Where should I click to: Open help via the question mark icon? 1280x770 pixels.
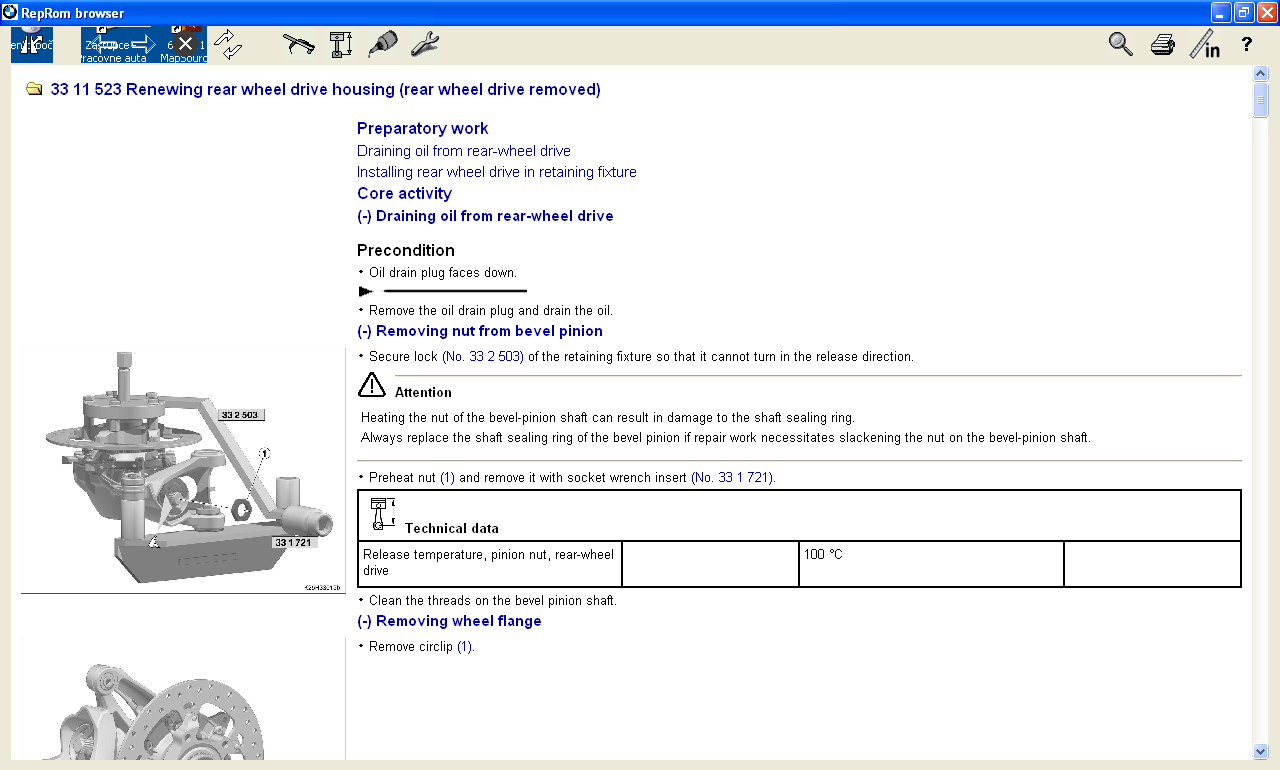[1246, 44]
